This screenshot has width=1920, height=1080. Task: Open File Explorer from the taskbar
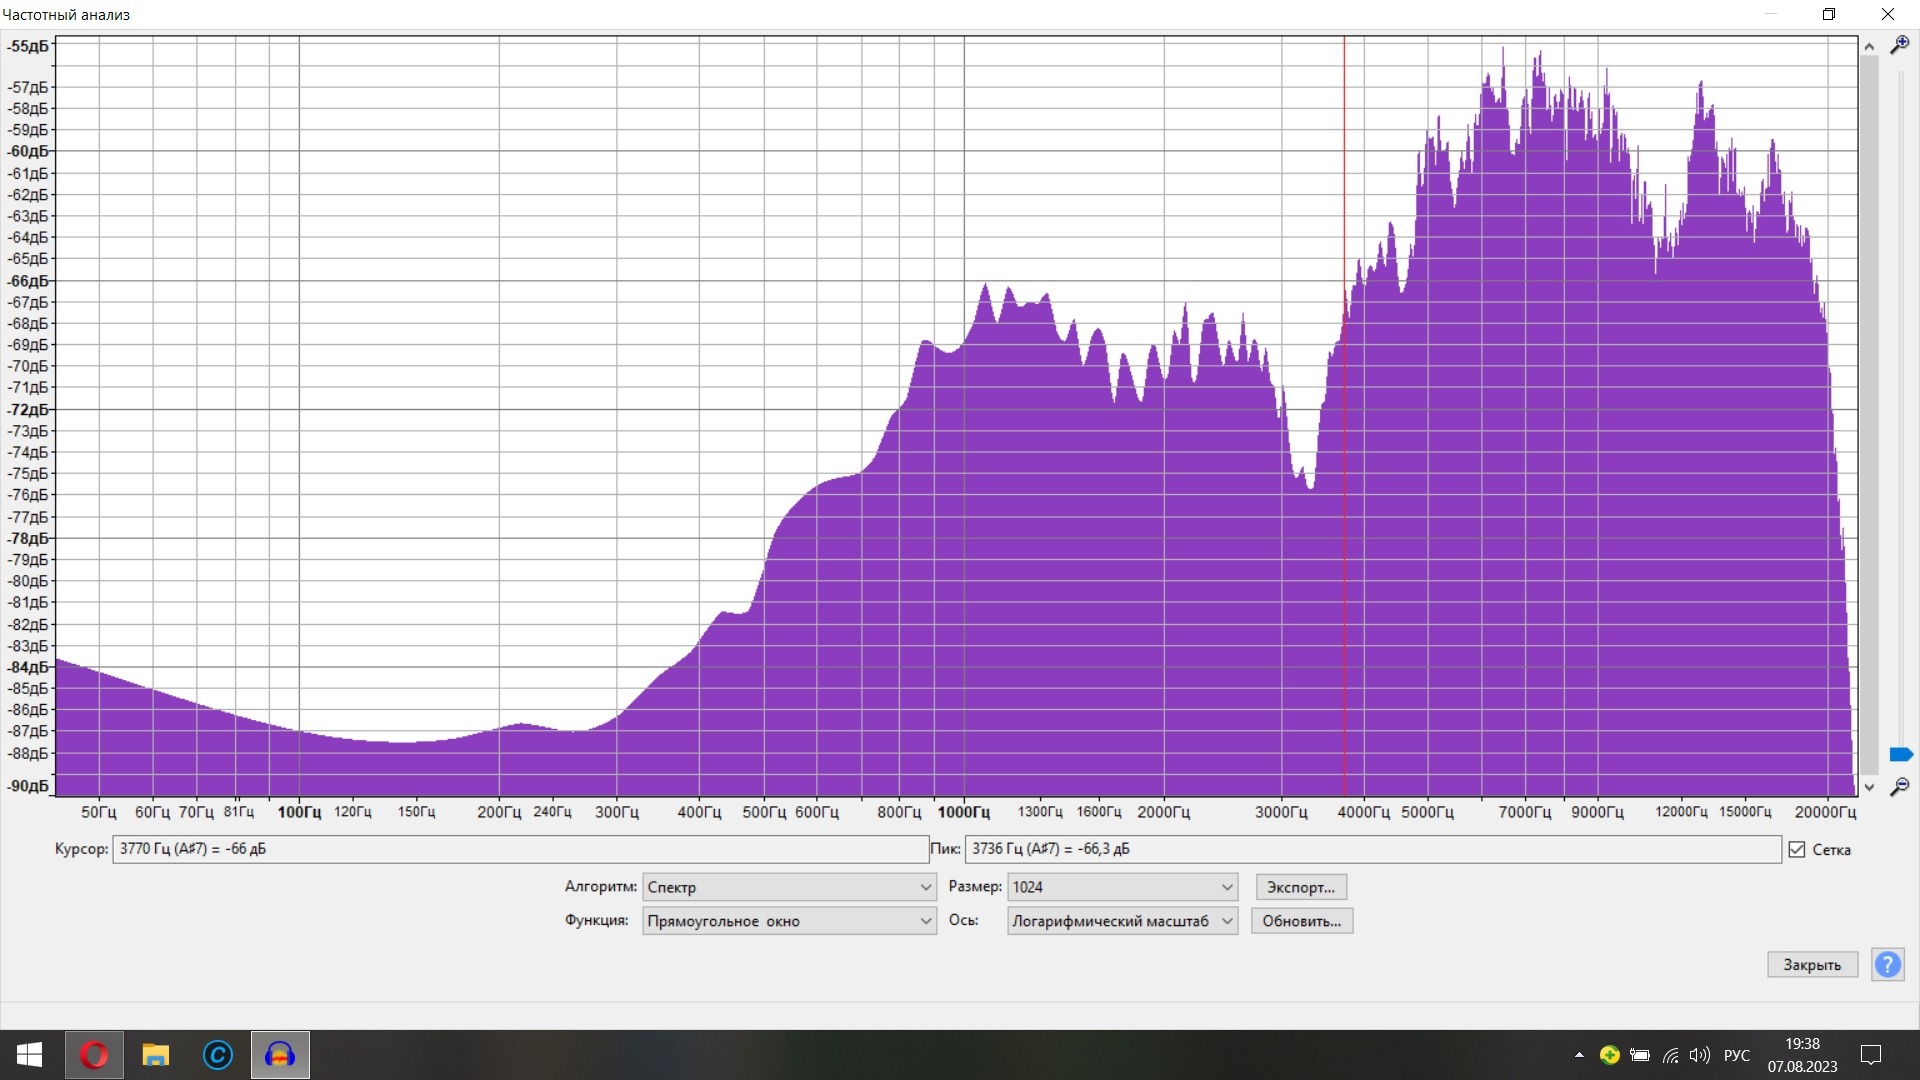point(156,1055)
